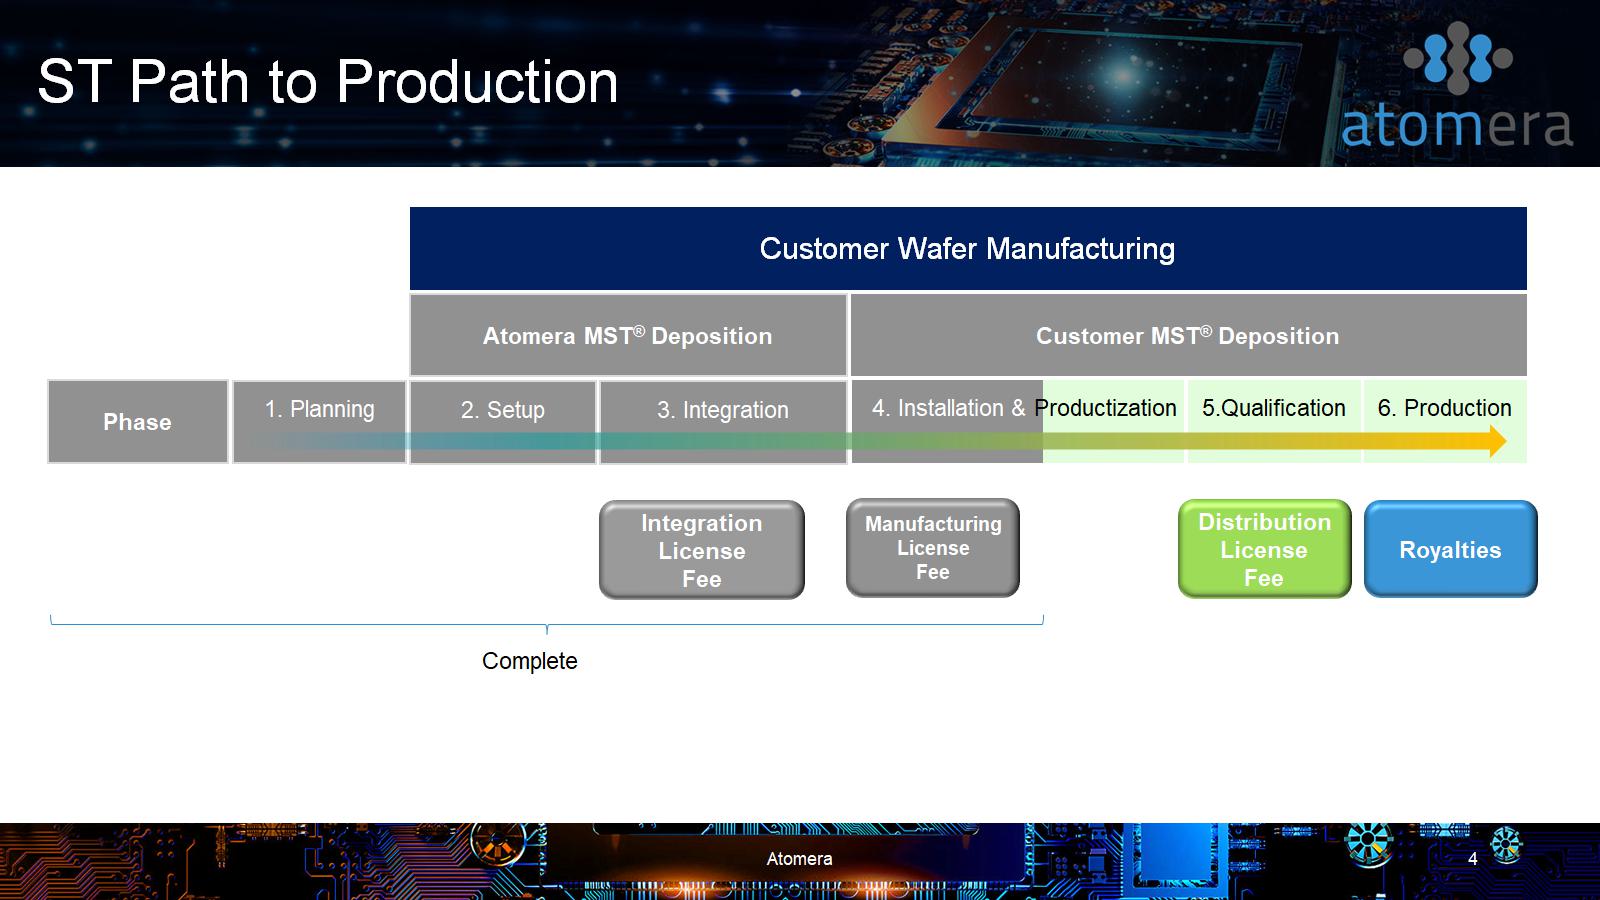Select the Customer Wafer Manufacturing banner

(x=967, y=249)
